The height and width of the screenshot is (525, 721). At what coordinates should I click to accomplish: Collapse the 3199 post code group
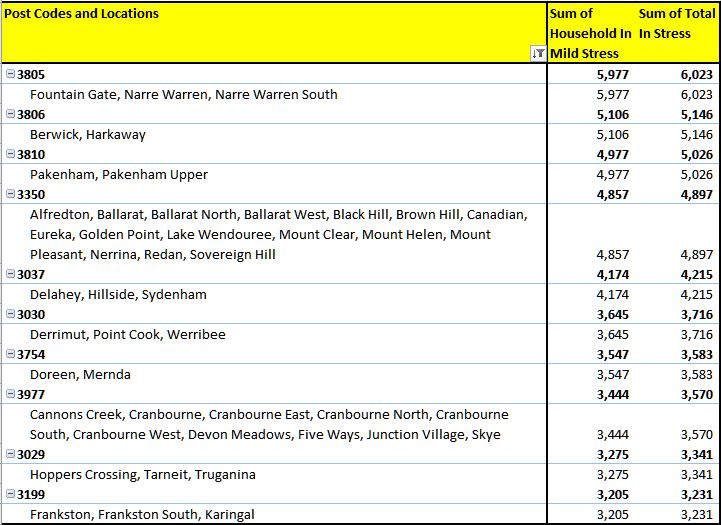10,494
